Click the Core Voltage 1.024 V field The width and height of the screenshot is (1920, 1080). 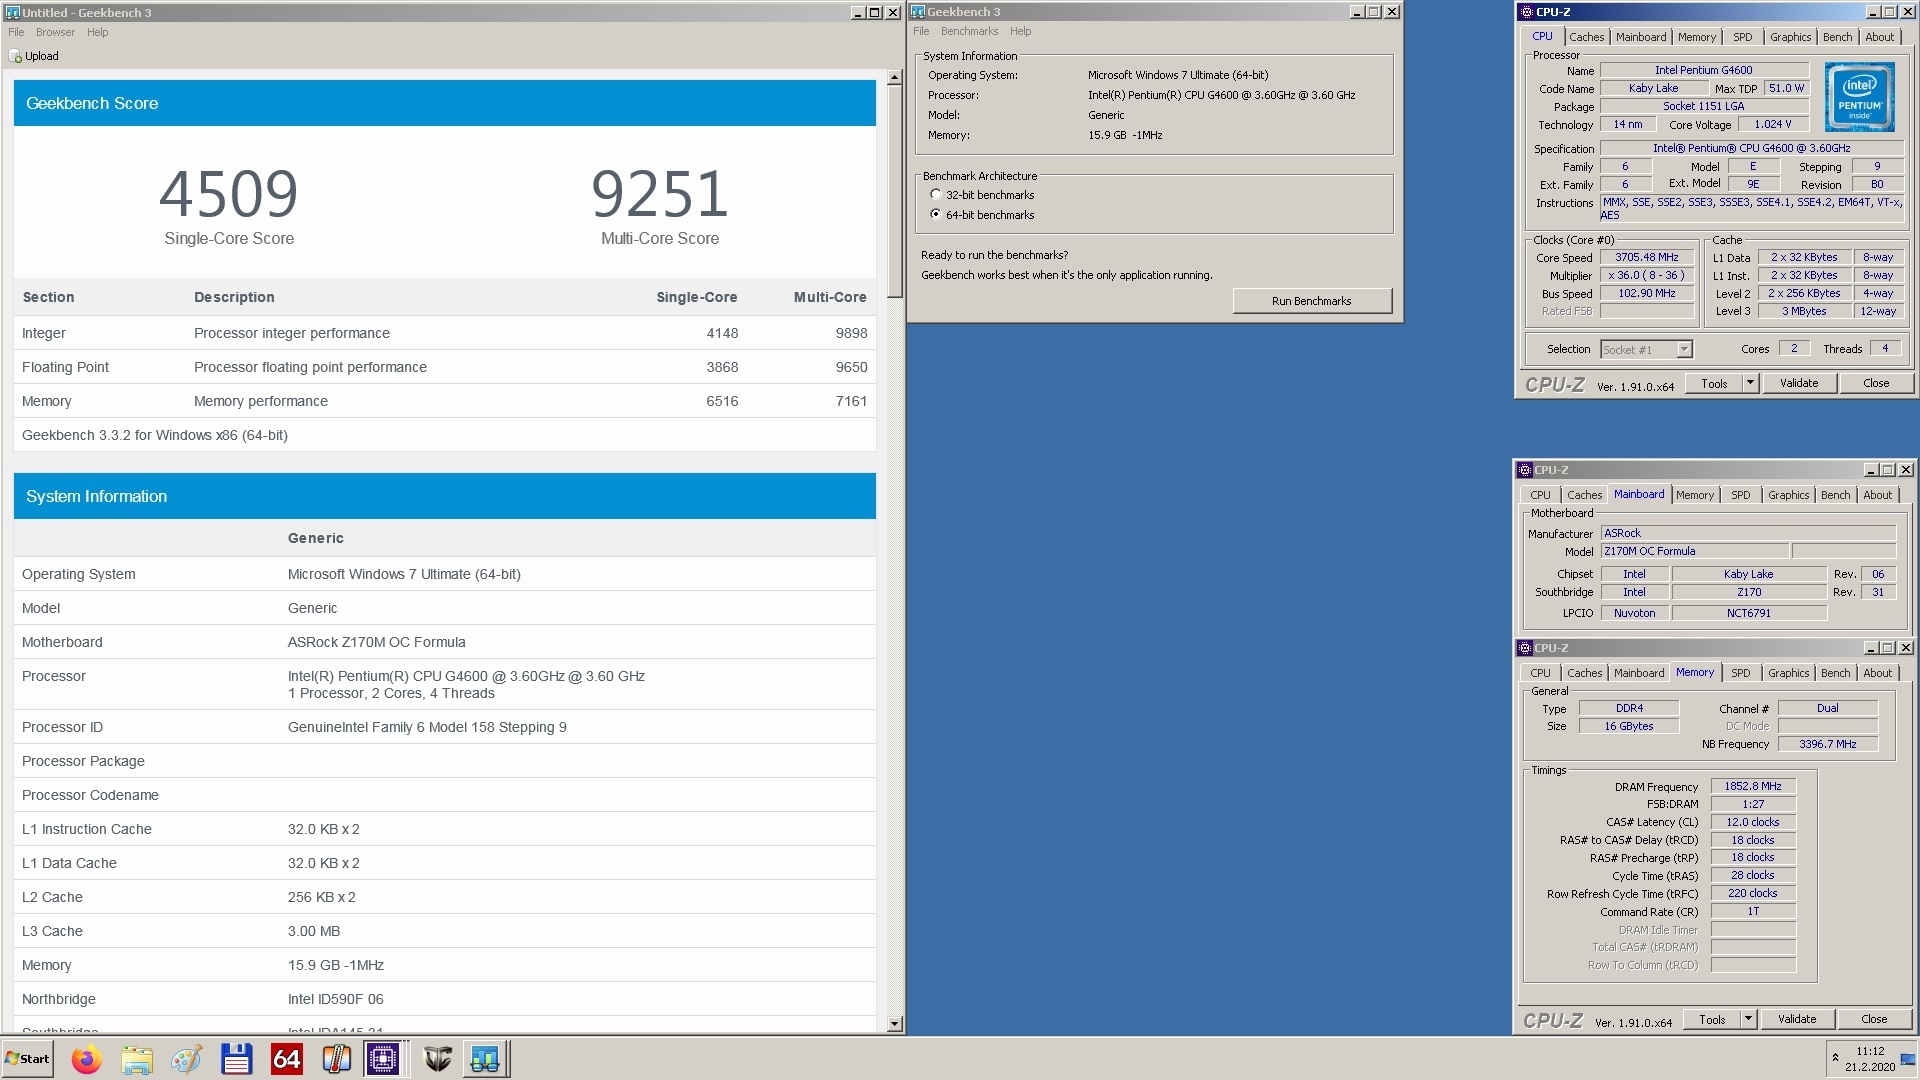pyautogui.click(x=1773, y=124)
